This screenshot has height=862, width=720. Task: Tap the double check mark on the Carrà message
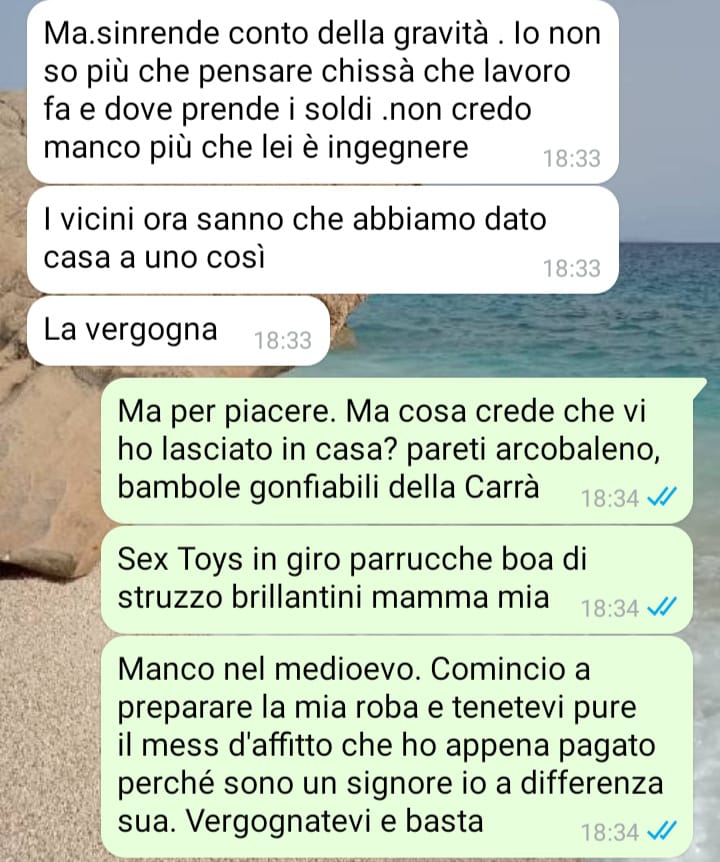coord(662,498)
